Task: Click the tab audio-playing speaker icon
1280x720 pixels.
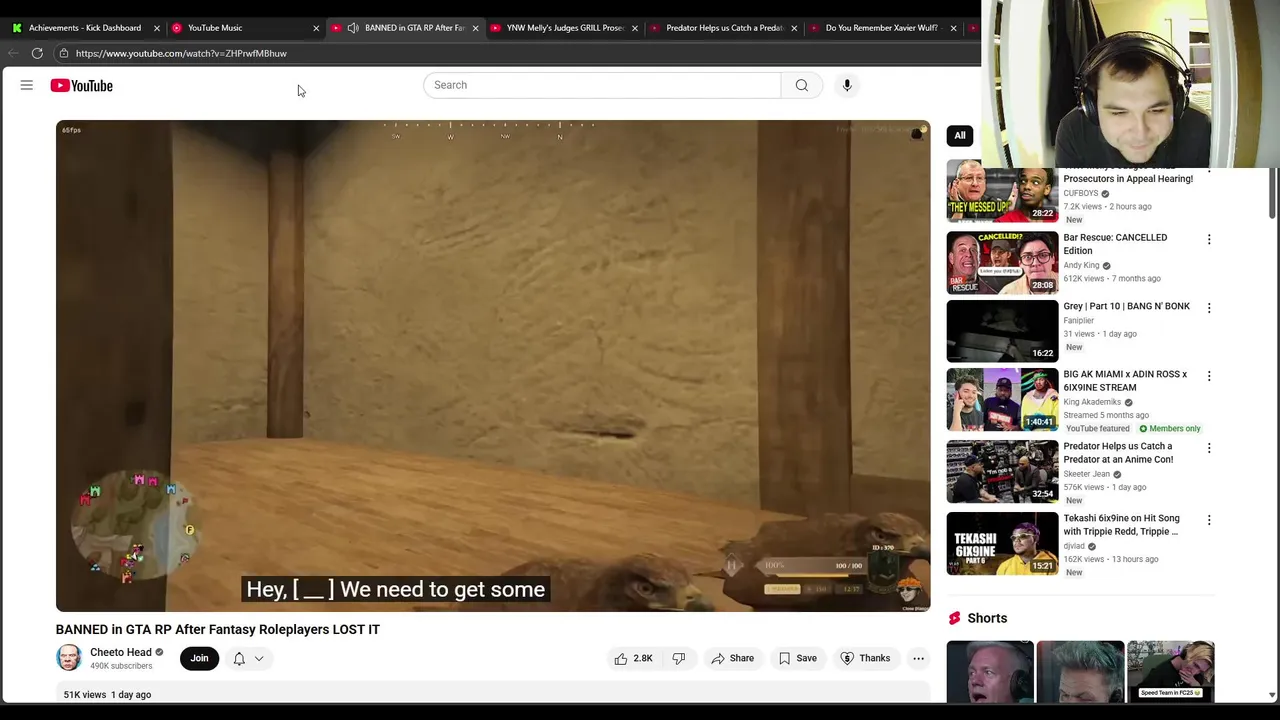Action: [x=353, y=28]
